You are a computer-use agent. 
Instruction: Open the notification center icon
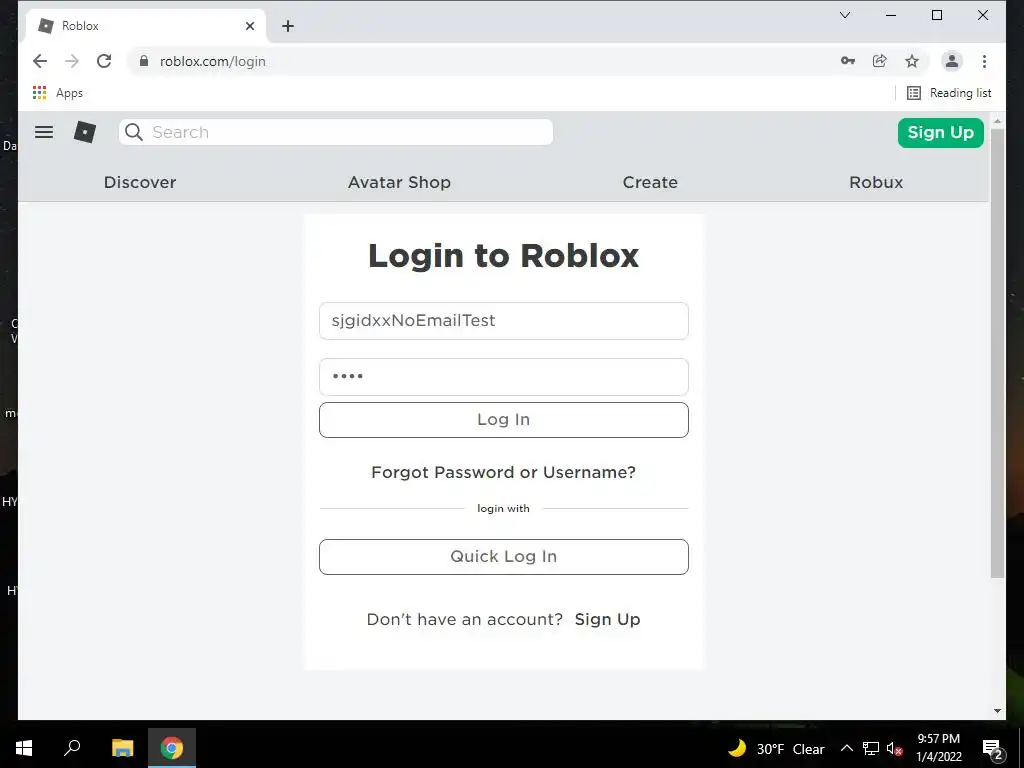(x=991, y=749)
